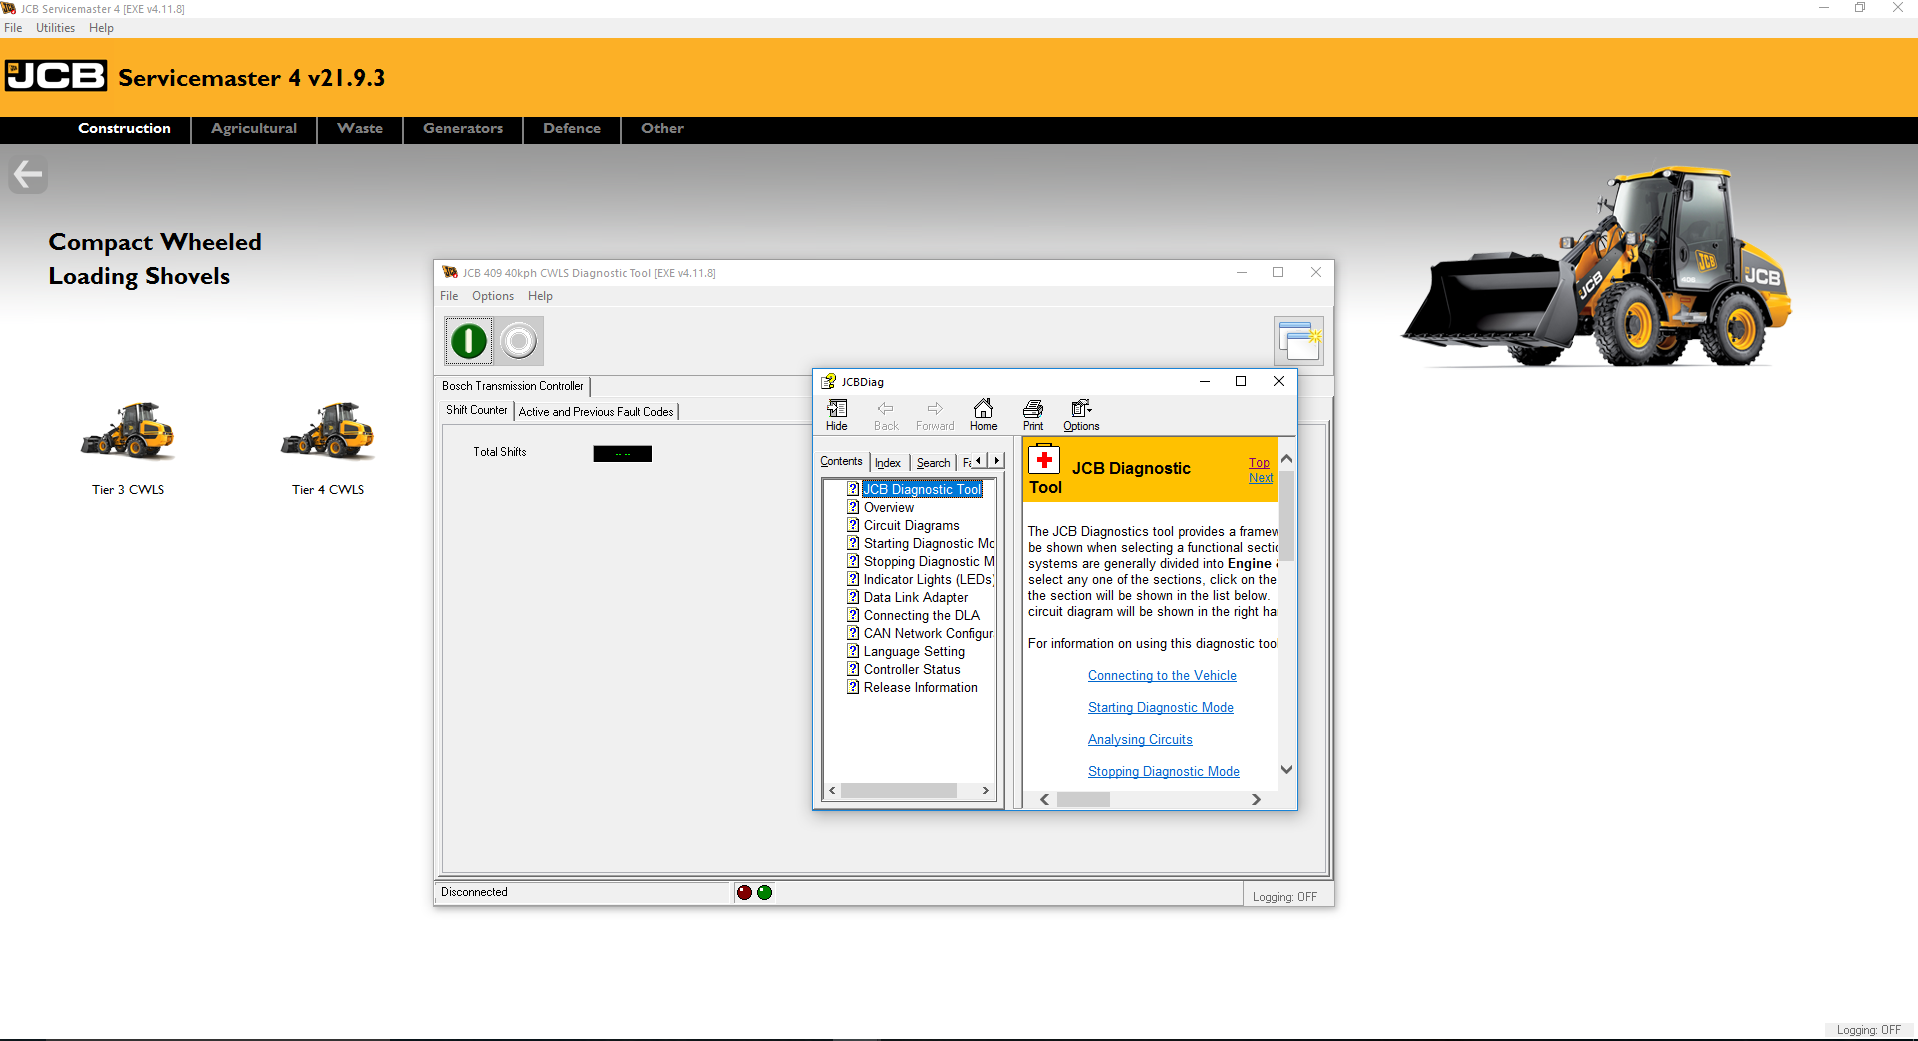
Task: Click the Forward navigation icon in JCBDiag
Action: (934, 414)
